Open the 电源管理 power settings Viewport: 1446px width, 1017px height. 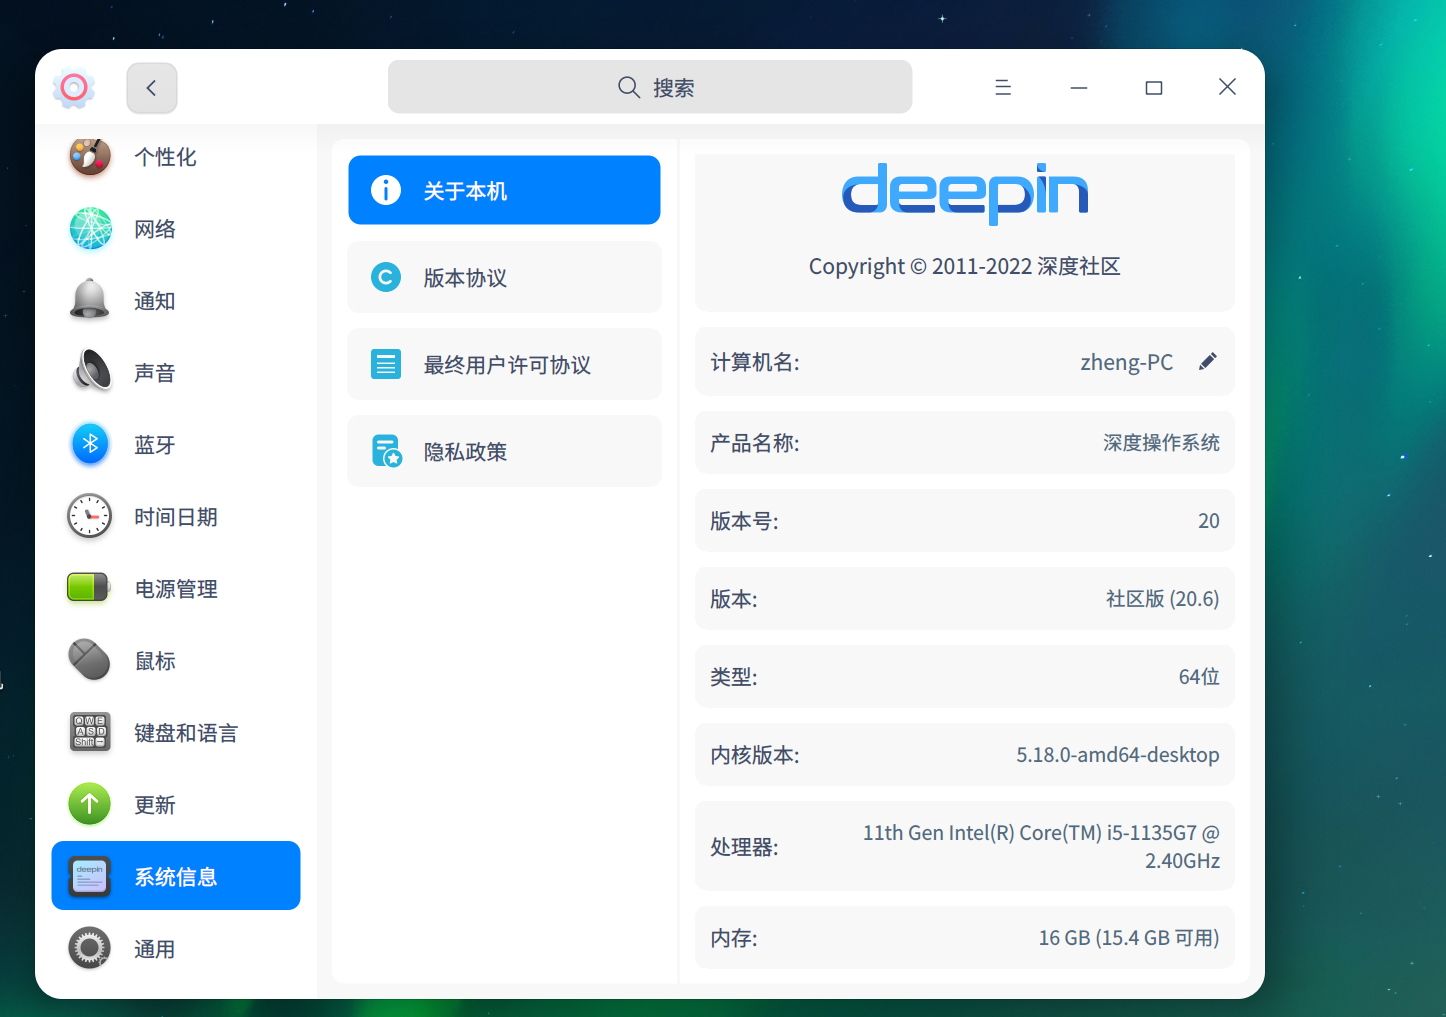(176, 589)
